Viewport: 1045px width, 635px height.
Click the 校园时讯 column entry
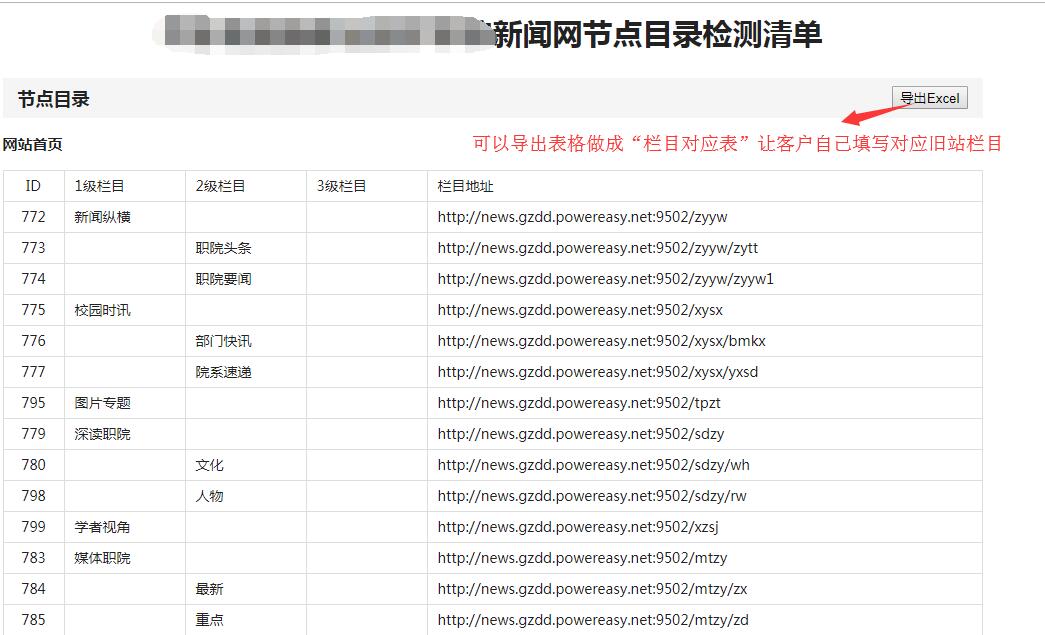(102, 310)
